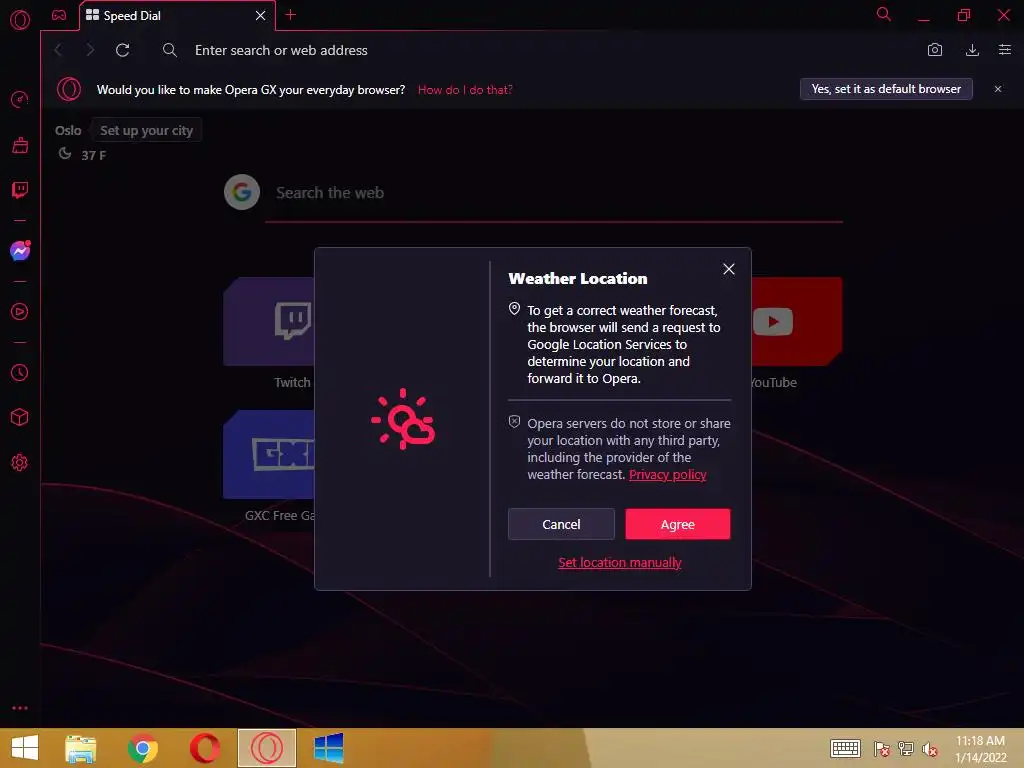This screenshot has width=1024, height=768.
Task: Go forward to next page
Action: pos(90,50)
